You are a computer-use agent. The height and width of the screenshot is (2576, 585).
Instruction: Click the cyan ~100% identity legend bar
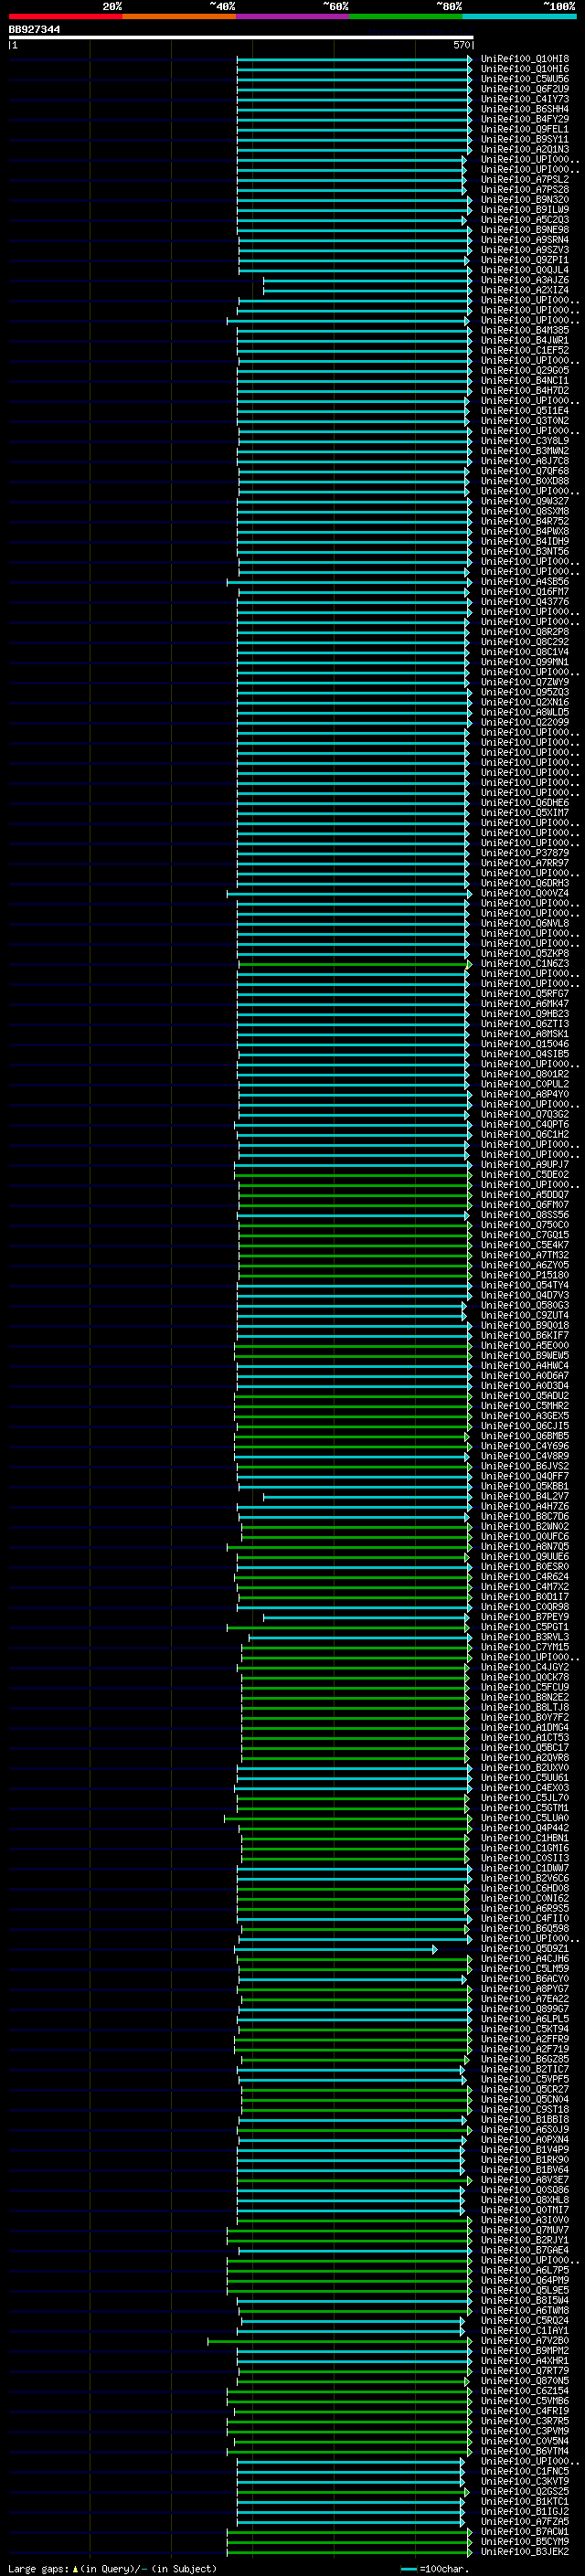[519, 16]
